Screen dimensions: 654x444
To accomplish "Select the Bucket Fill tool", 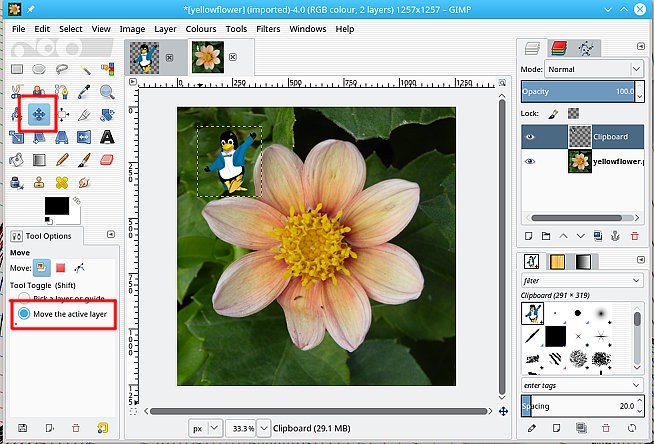I will (x=17, y=160).
